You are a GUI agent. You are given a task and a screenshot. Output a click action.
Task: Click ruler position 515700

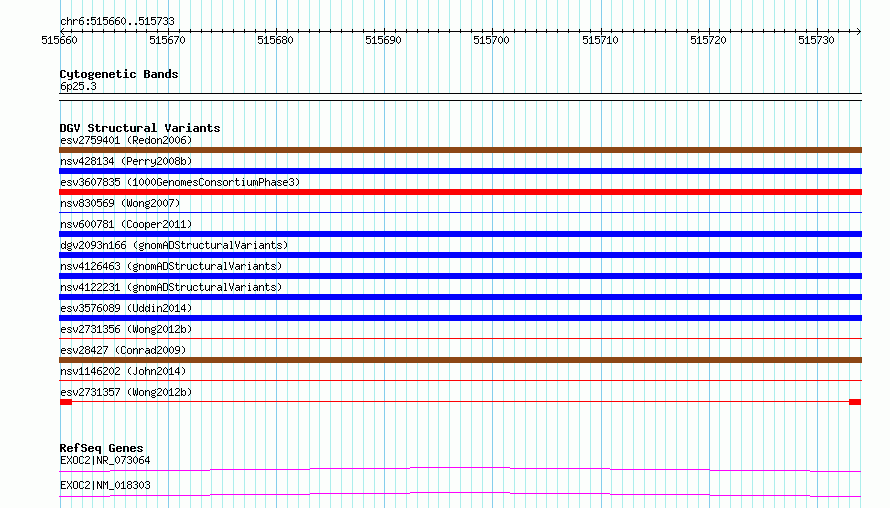[492, 40]
